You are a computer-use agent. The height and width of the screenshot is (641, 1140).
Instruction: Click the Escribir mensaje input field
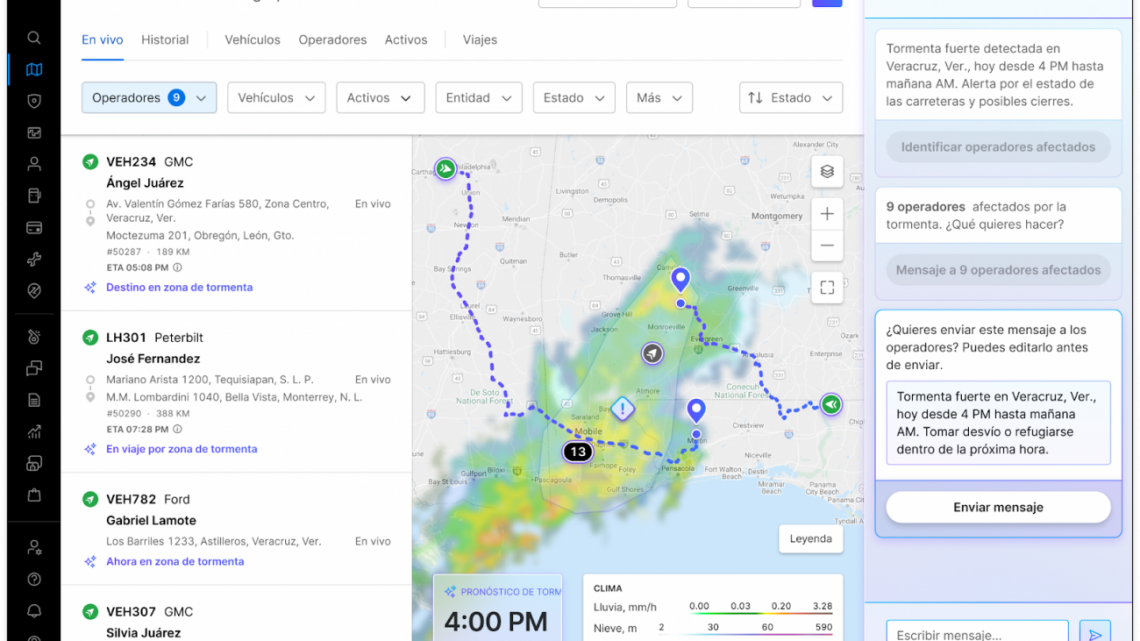pos(975,634)
